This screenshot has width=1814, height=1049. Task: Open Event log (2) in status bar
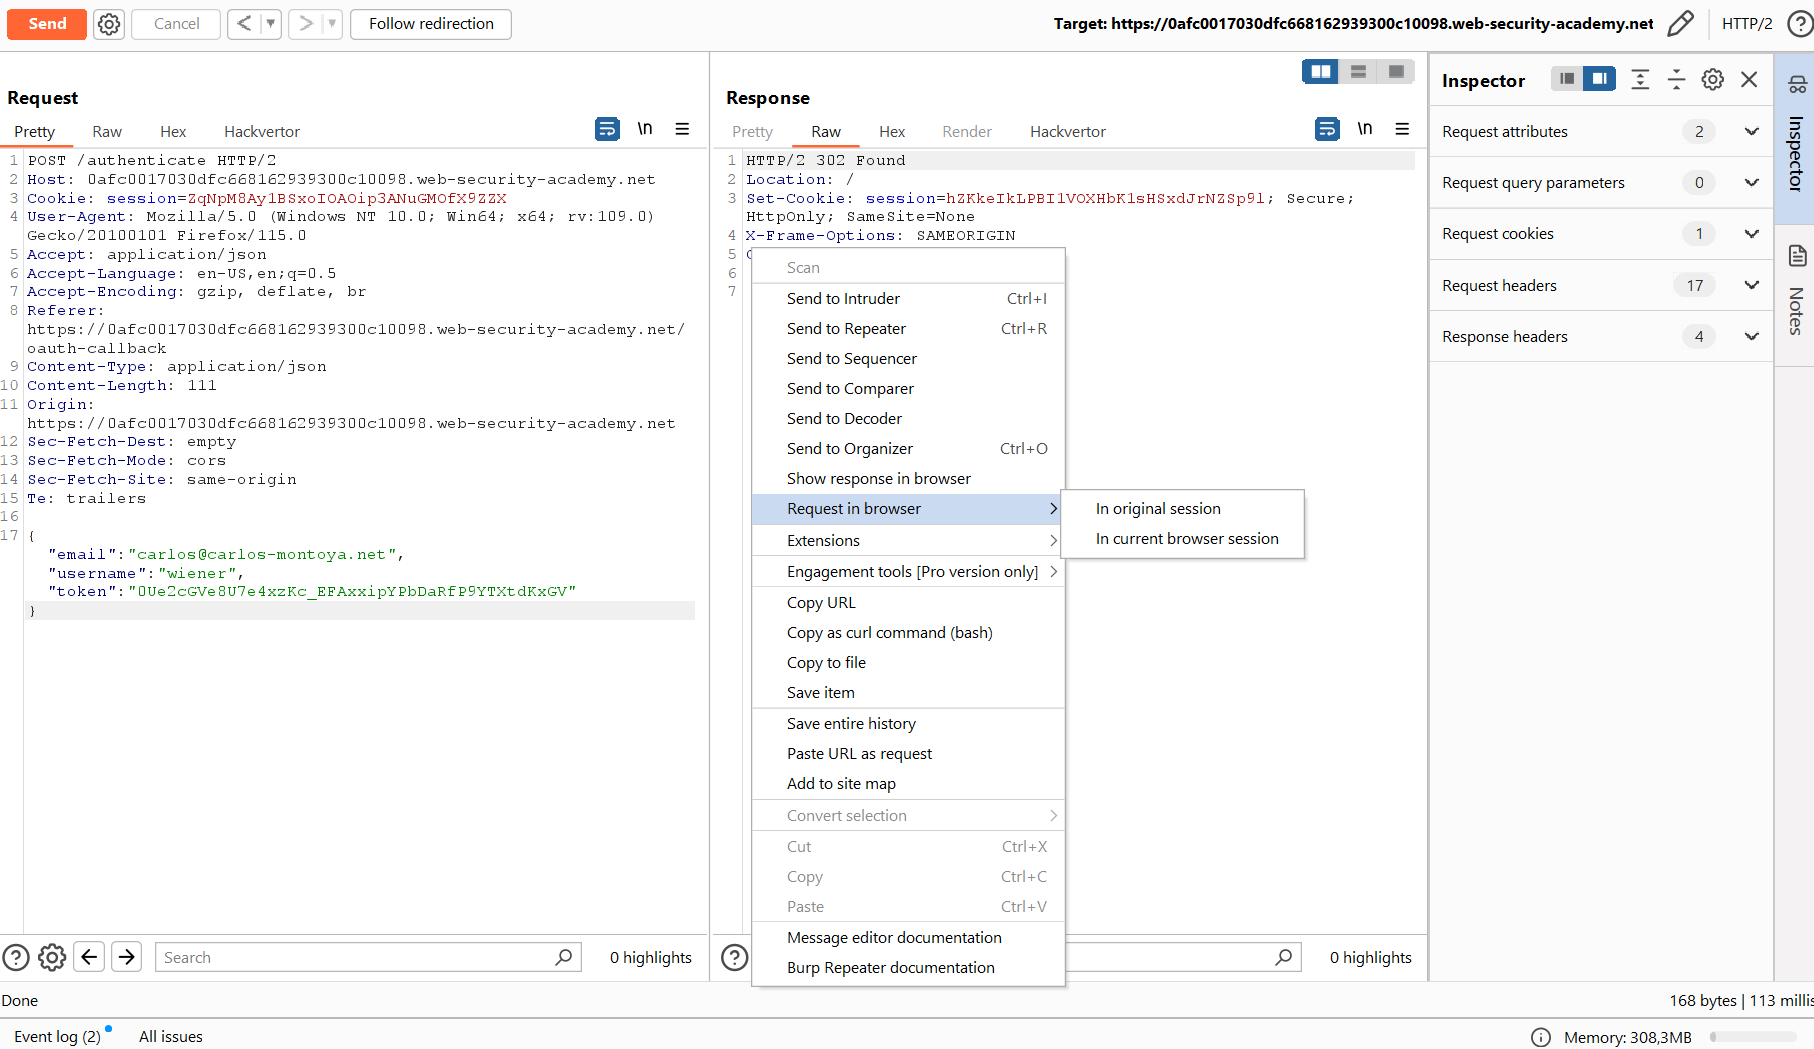(57, 1037)
